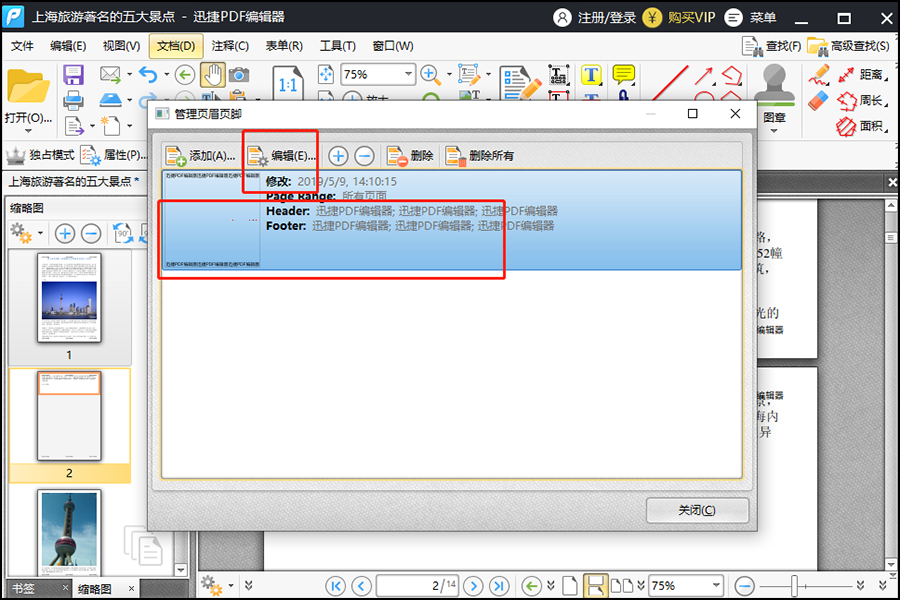
Task: Toggle 独占模式 exclusive mode
Action: tap(41, 155)
